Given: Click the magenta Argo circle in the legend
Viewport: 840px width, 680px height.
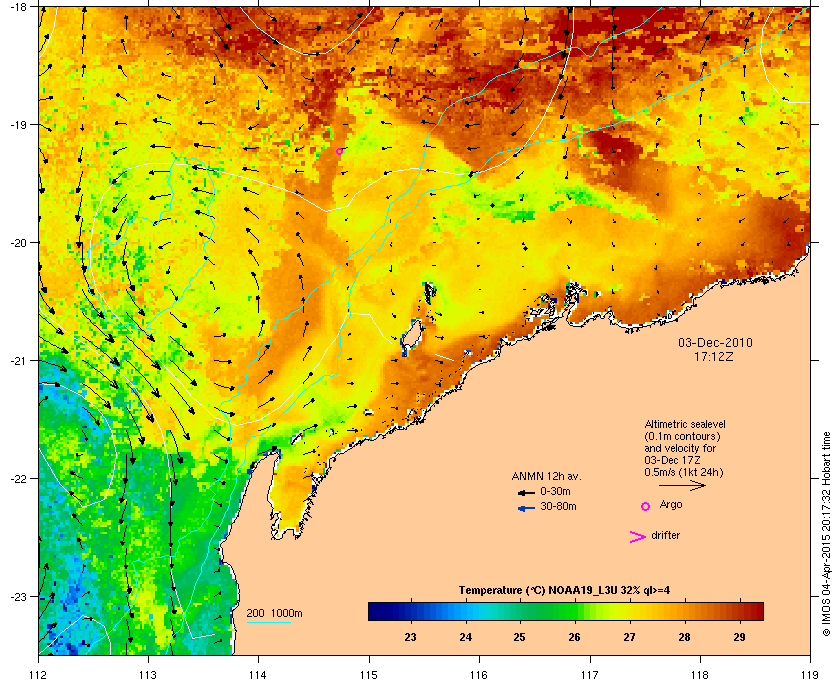Looking at the screenshot, I should coord(646,506).
